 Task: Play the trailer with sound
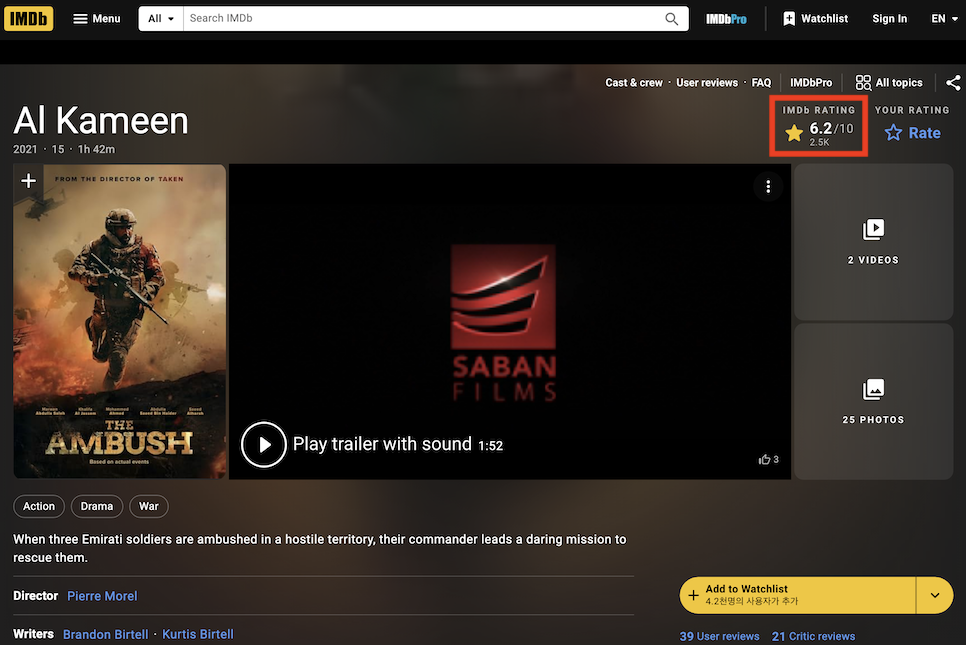tap(264, 444)
